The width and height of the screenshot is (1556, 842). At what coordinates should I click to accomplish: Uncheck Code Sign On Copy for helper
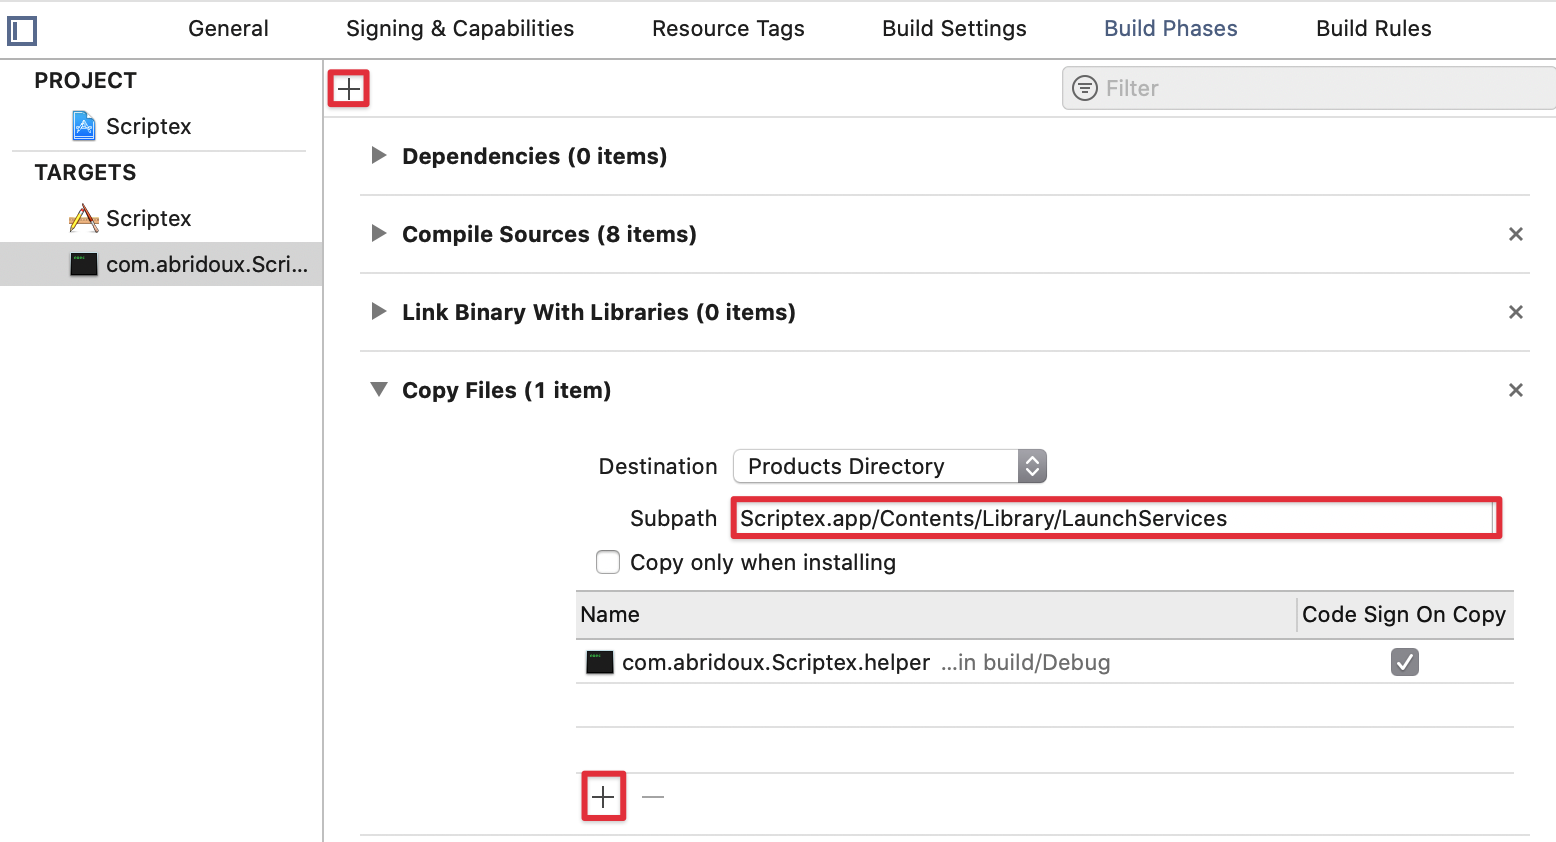(1404, 662)
